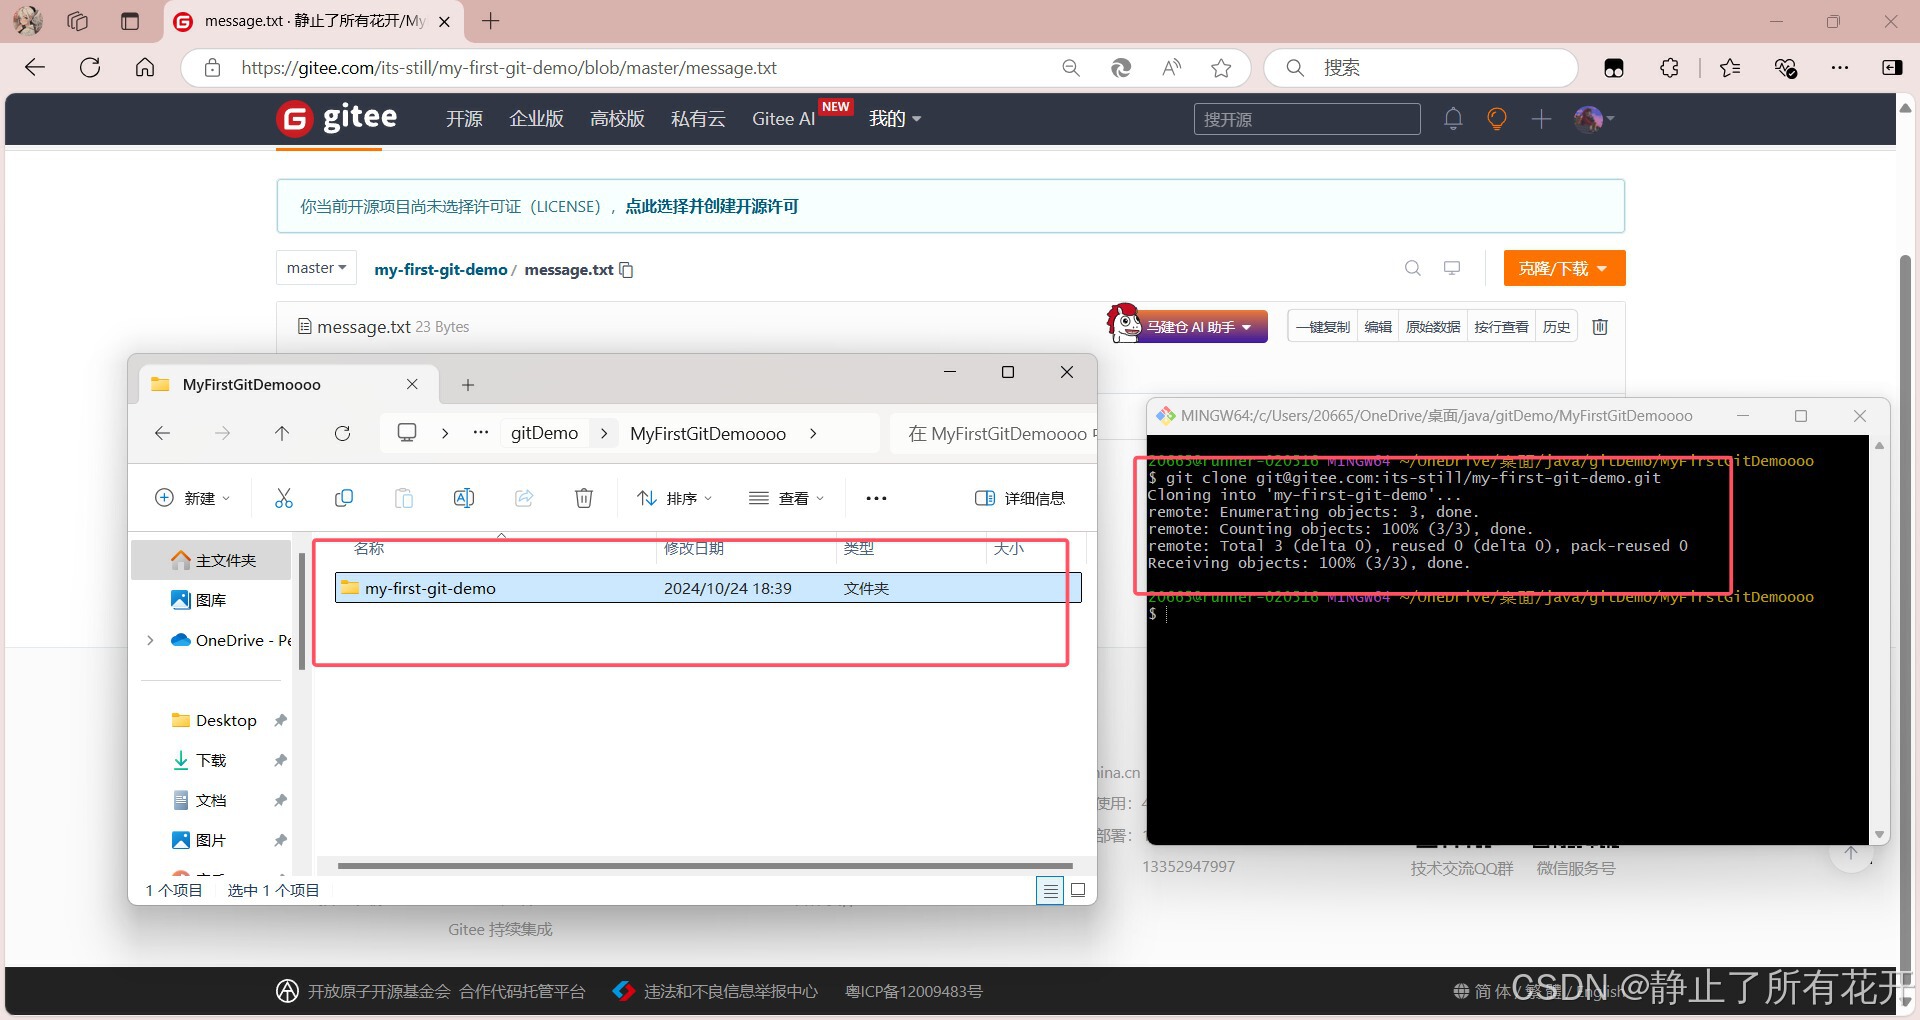Screen dimensions: 1920x1020
Task: Expand chevron after MyFirstGitDemoooo in address bar
Action: (x=813, y=433)
